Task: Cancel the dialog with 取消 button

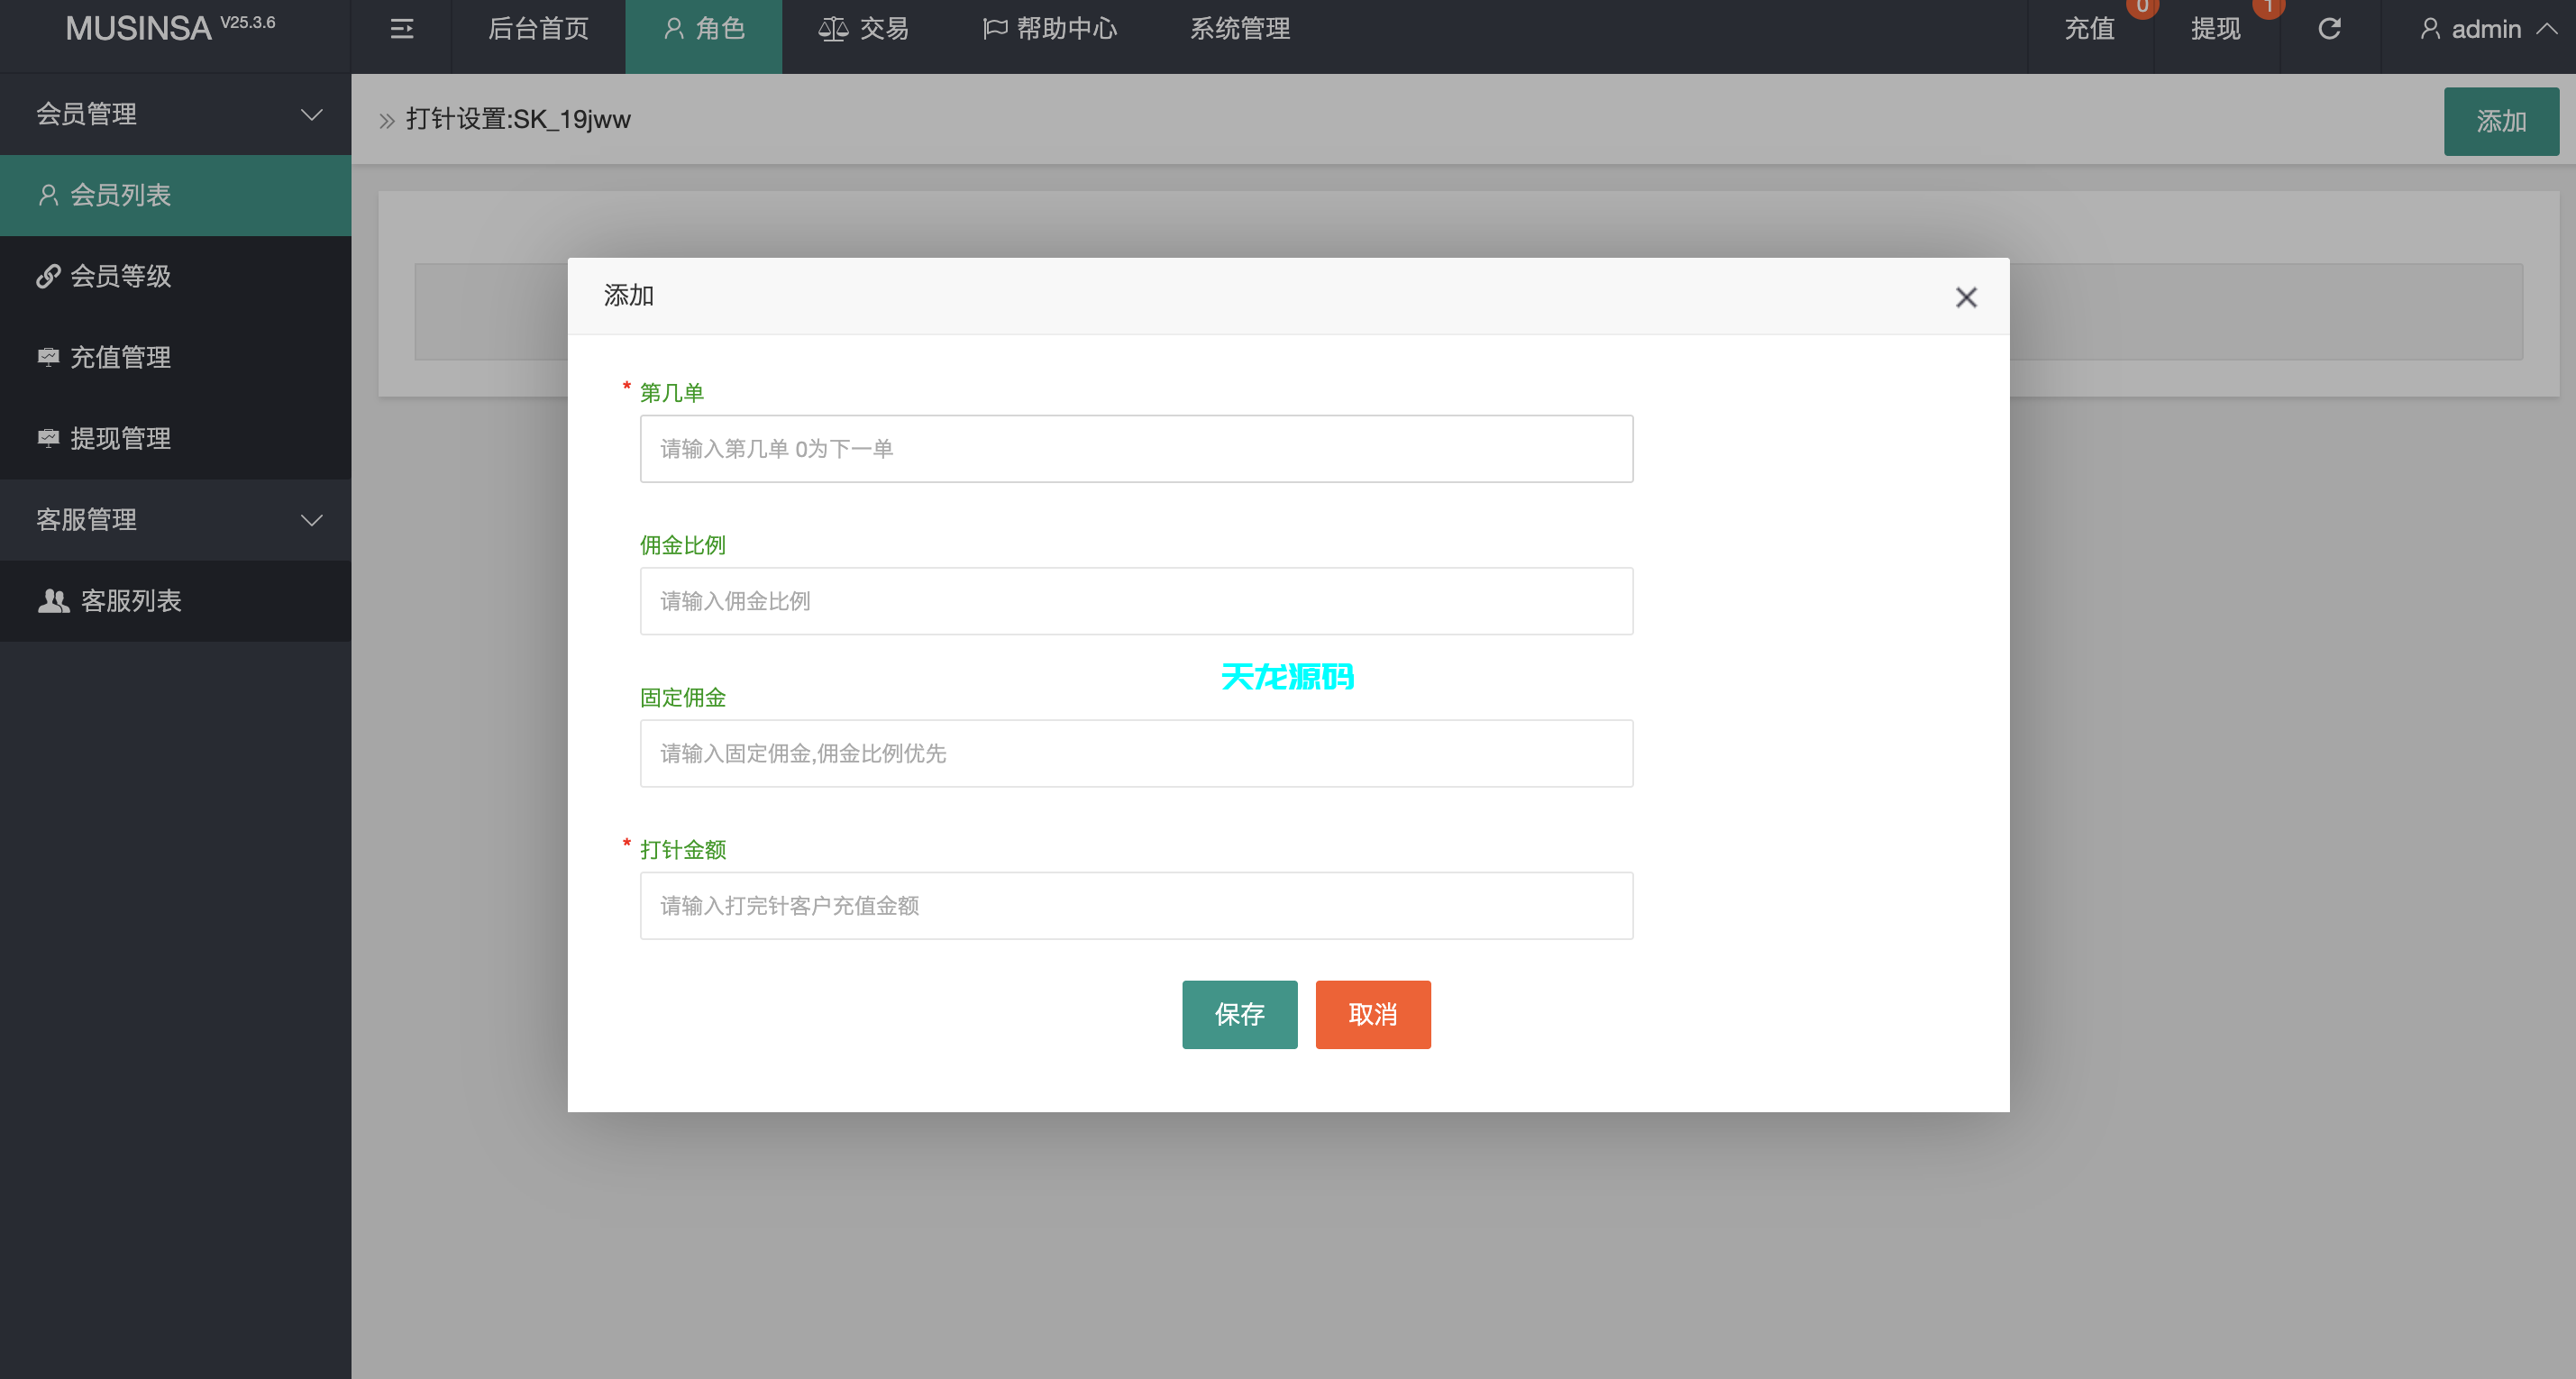Action: click(1373, 1014)
